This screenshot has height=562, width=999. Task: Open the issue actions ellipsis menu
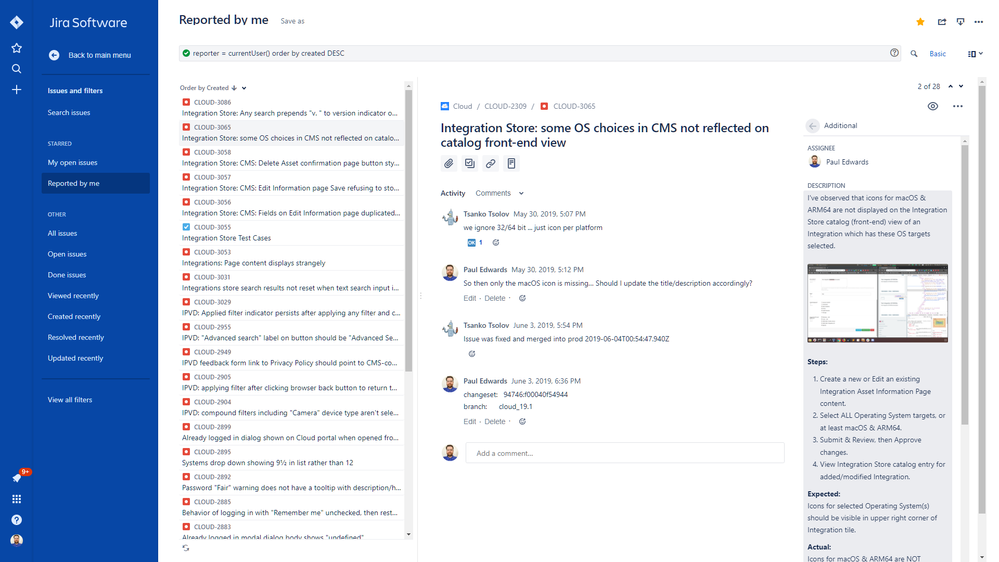[x=958, y=106]
